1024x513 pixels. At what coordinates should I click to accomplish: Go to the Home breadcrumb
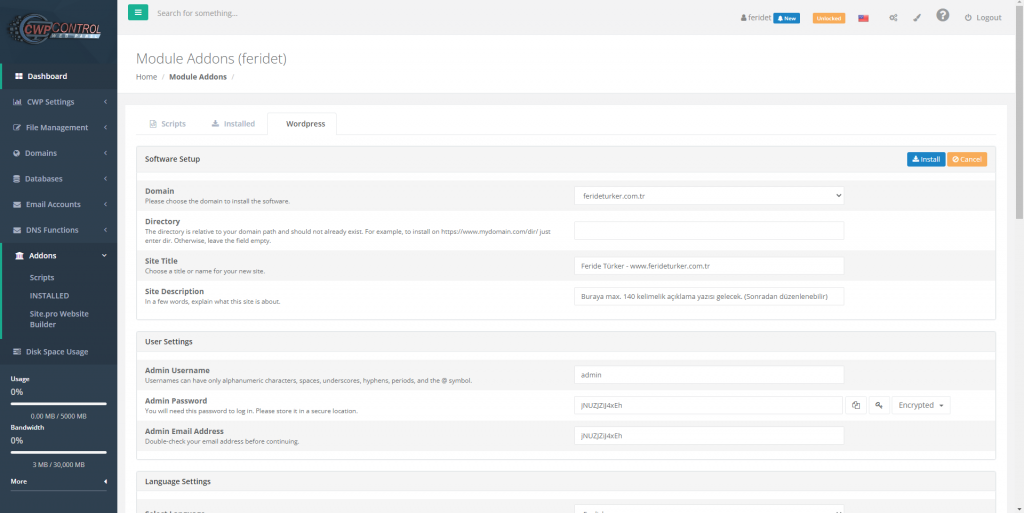[146, 77]
